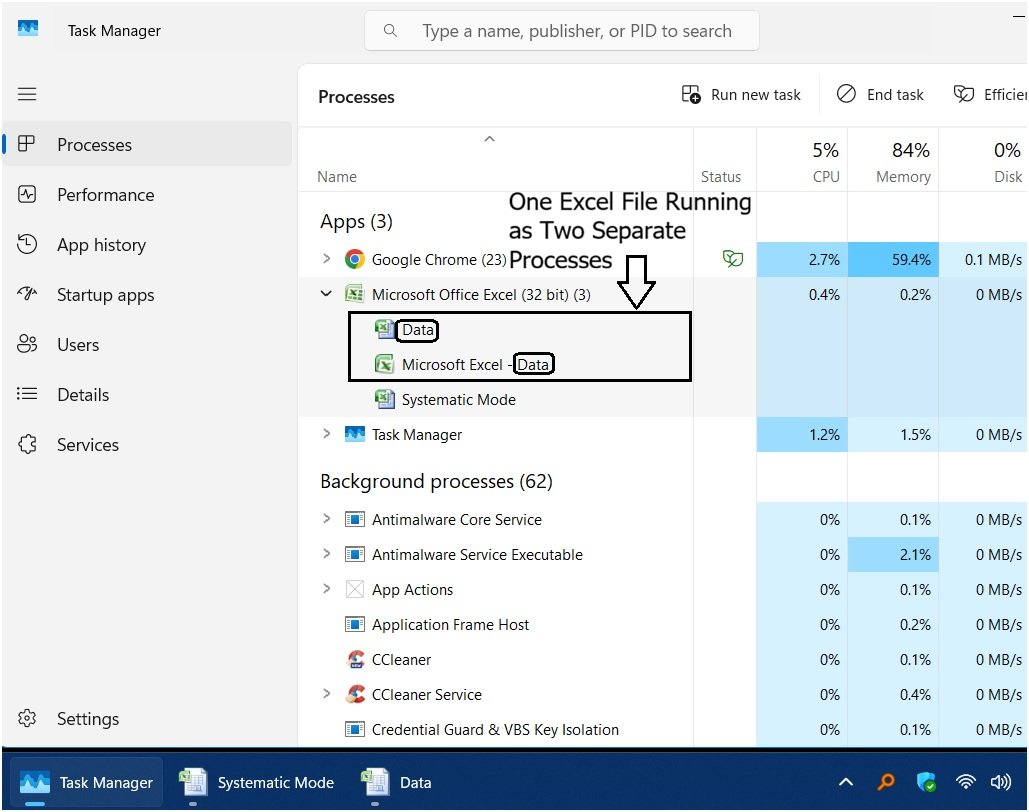Sort by the Name column header

click(x=495, y=160)
